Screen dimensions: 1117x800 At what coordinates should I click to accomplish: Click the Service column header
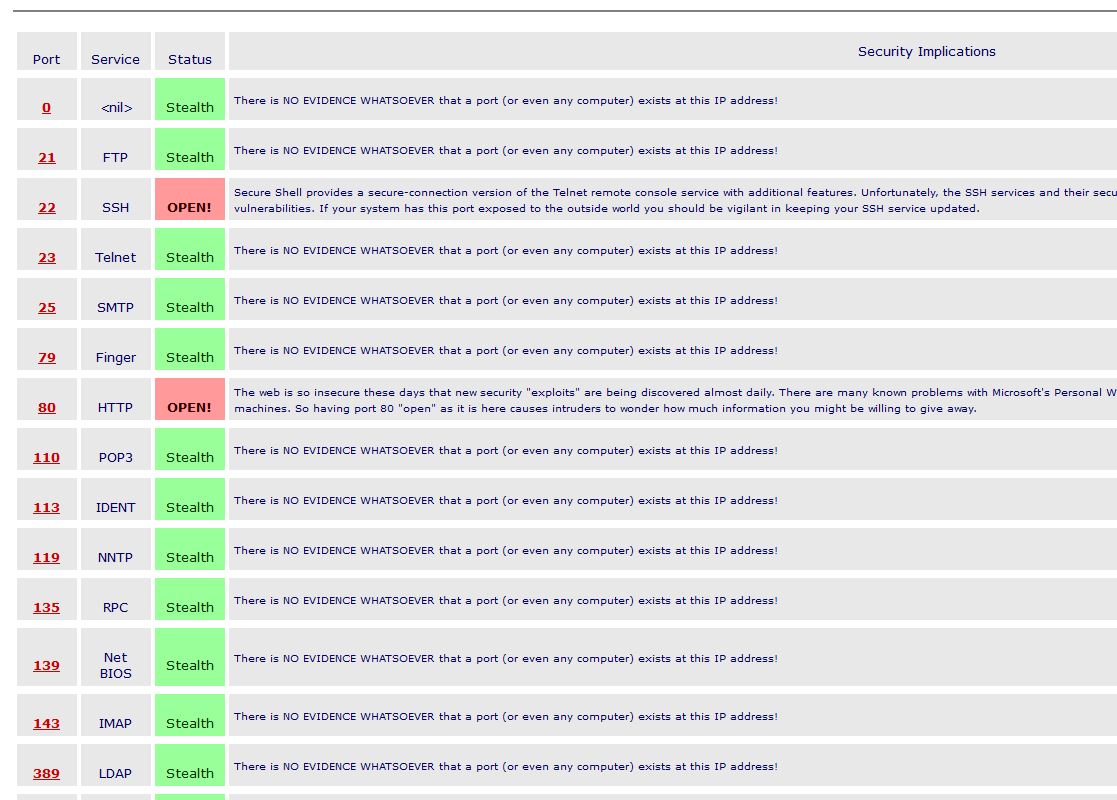115,60
